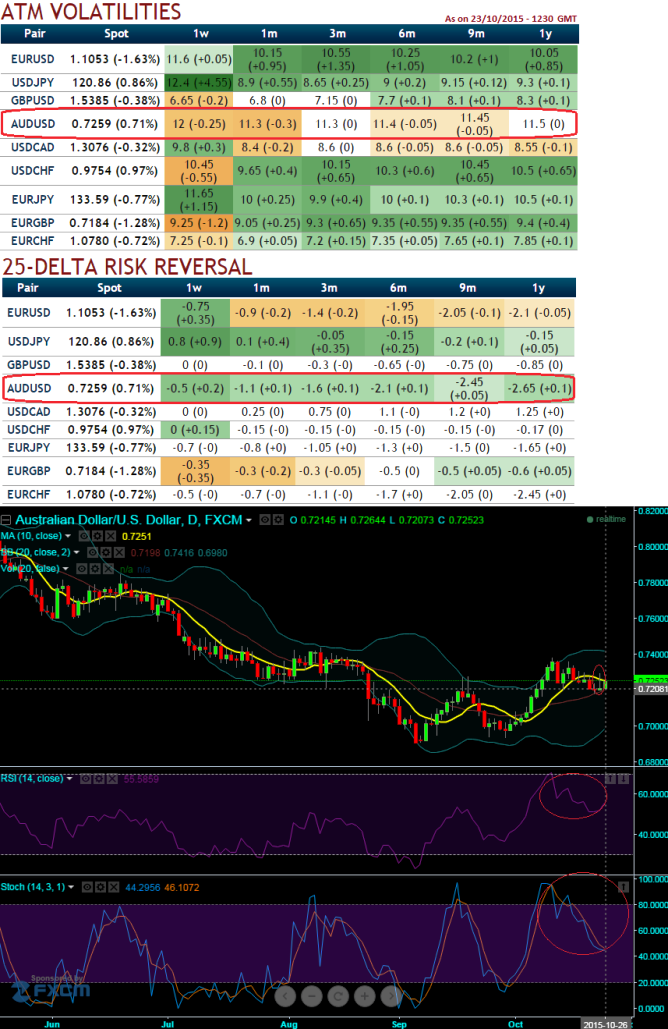668x1029 pixels.
Task: Click the 25-DELTA RISK REVERSAL heading
Action: 127,266
